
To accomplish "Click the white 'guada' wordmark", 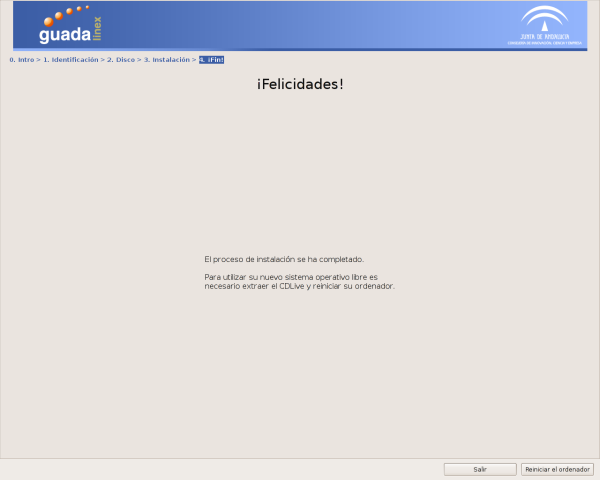I will pos(64,35).
